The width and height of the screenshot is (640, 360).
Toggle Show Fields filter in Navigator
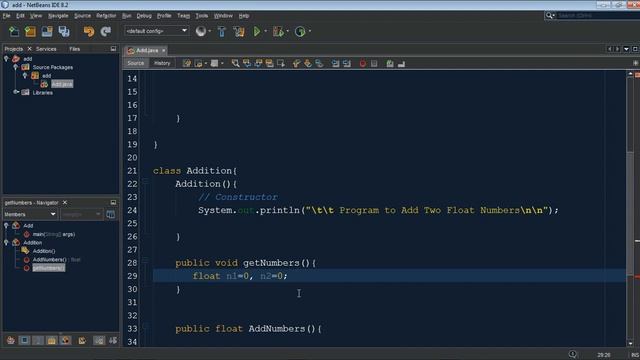(24, 340)
